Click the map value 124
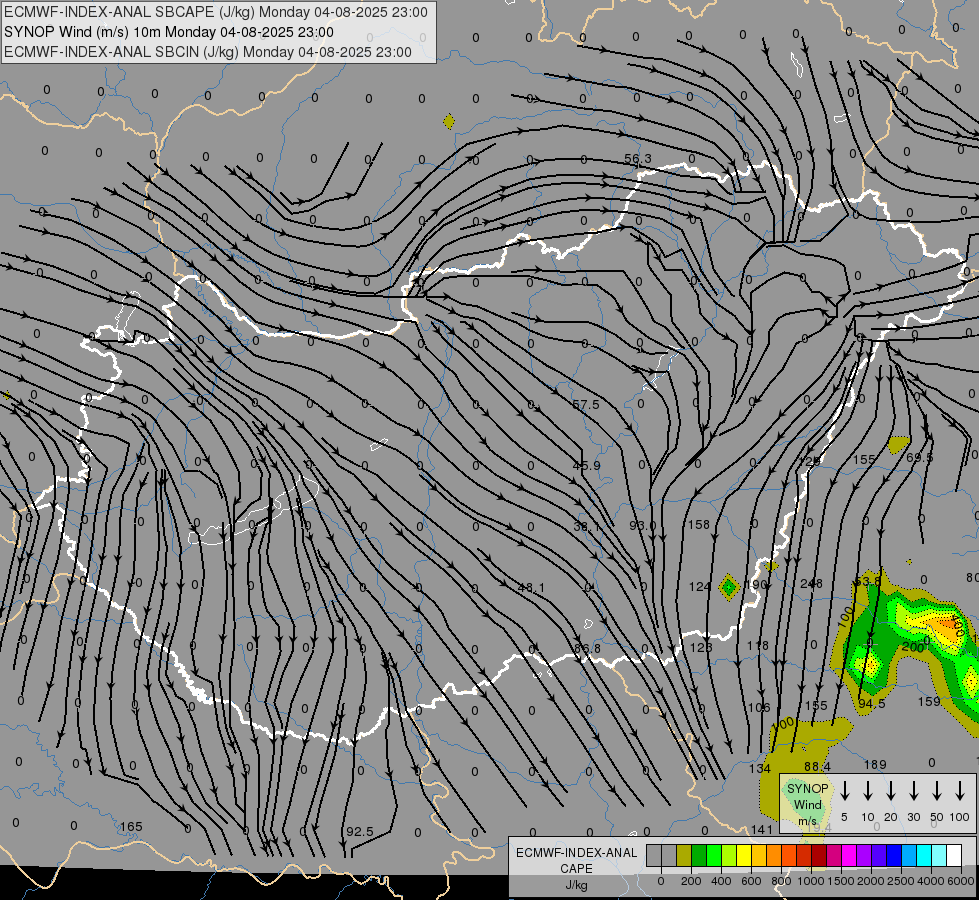This screenshot has width=979, height=900. point(699,586)
